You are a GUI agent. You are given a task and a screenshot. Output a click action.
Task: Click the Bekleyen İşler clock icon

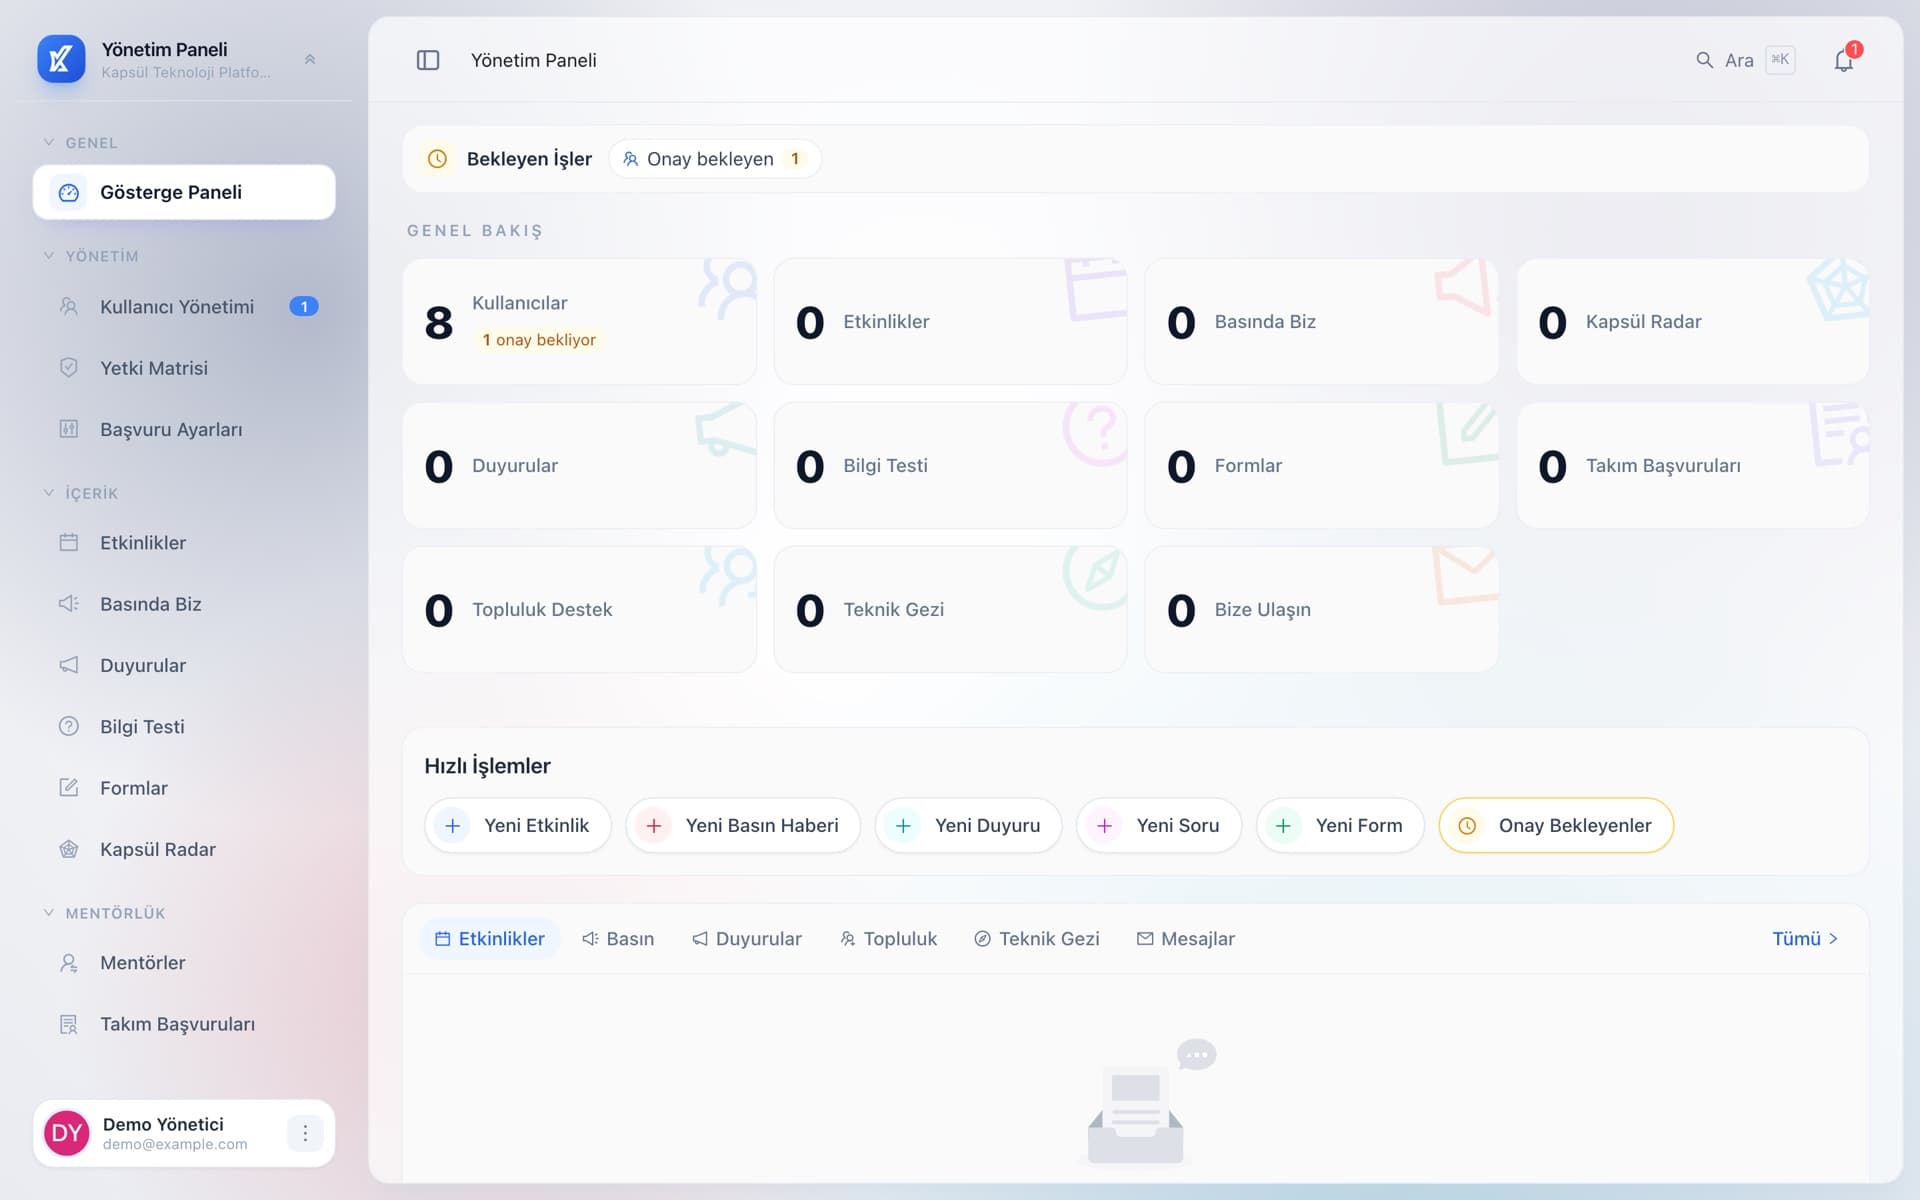[x=437, y=159]
